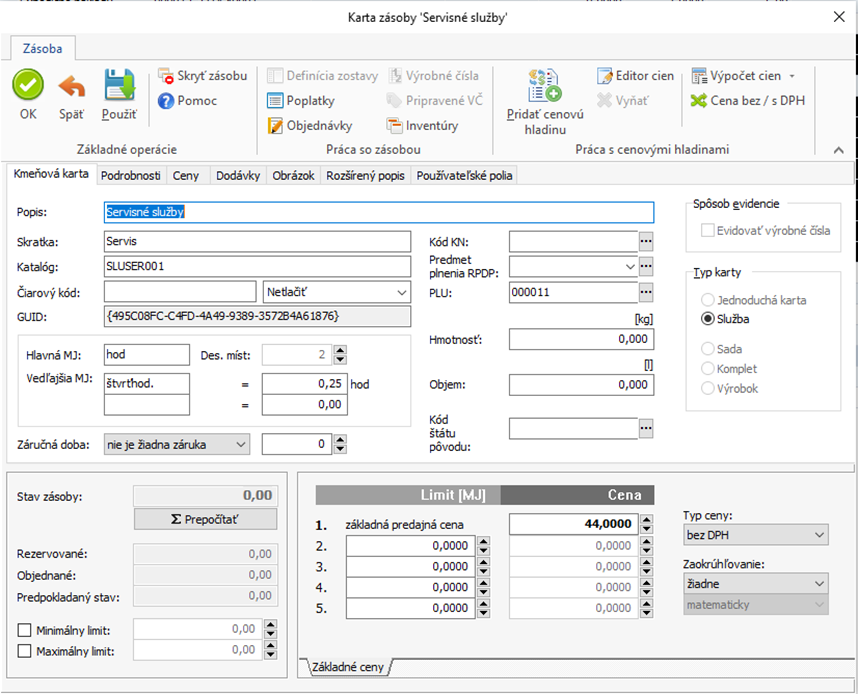Open the Dodávky tab
The image size is (858, 694).
pyautogui.click(x=238, y=175)
